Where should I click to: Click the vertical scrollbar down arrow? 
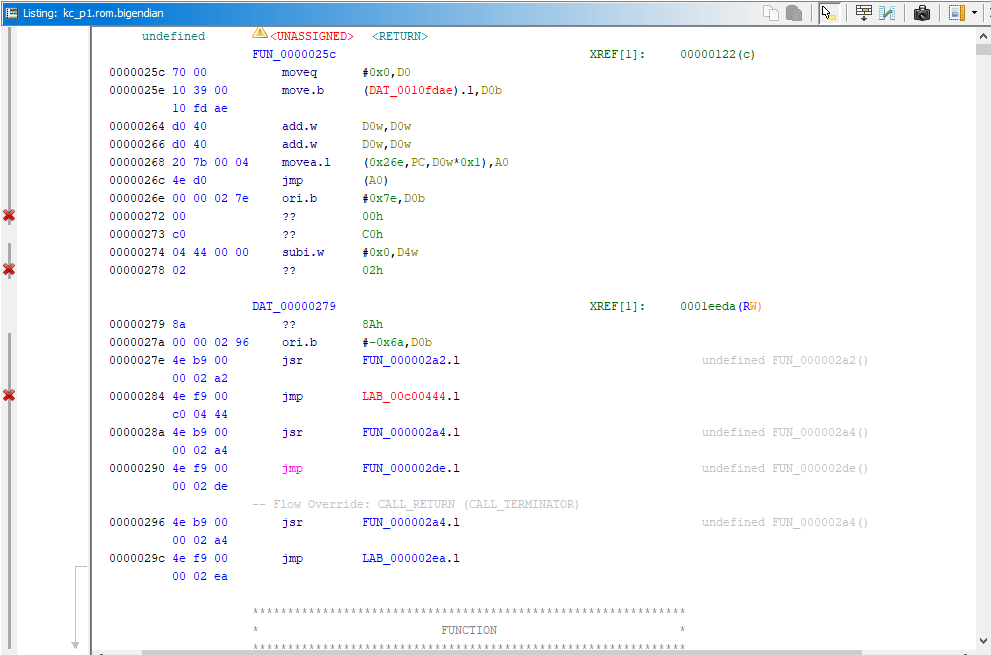(983, 640)
